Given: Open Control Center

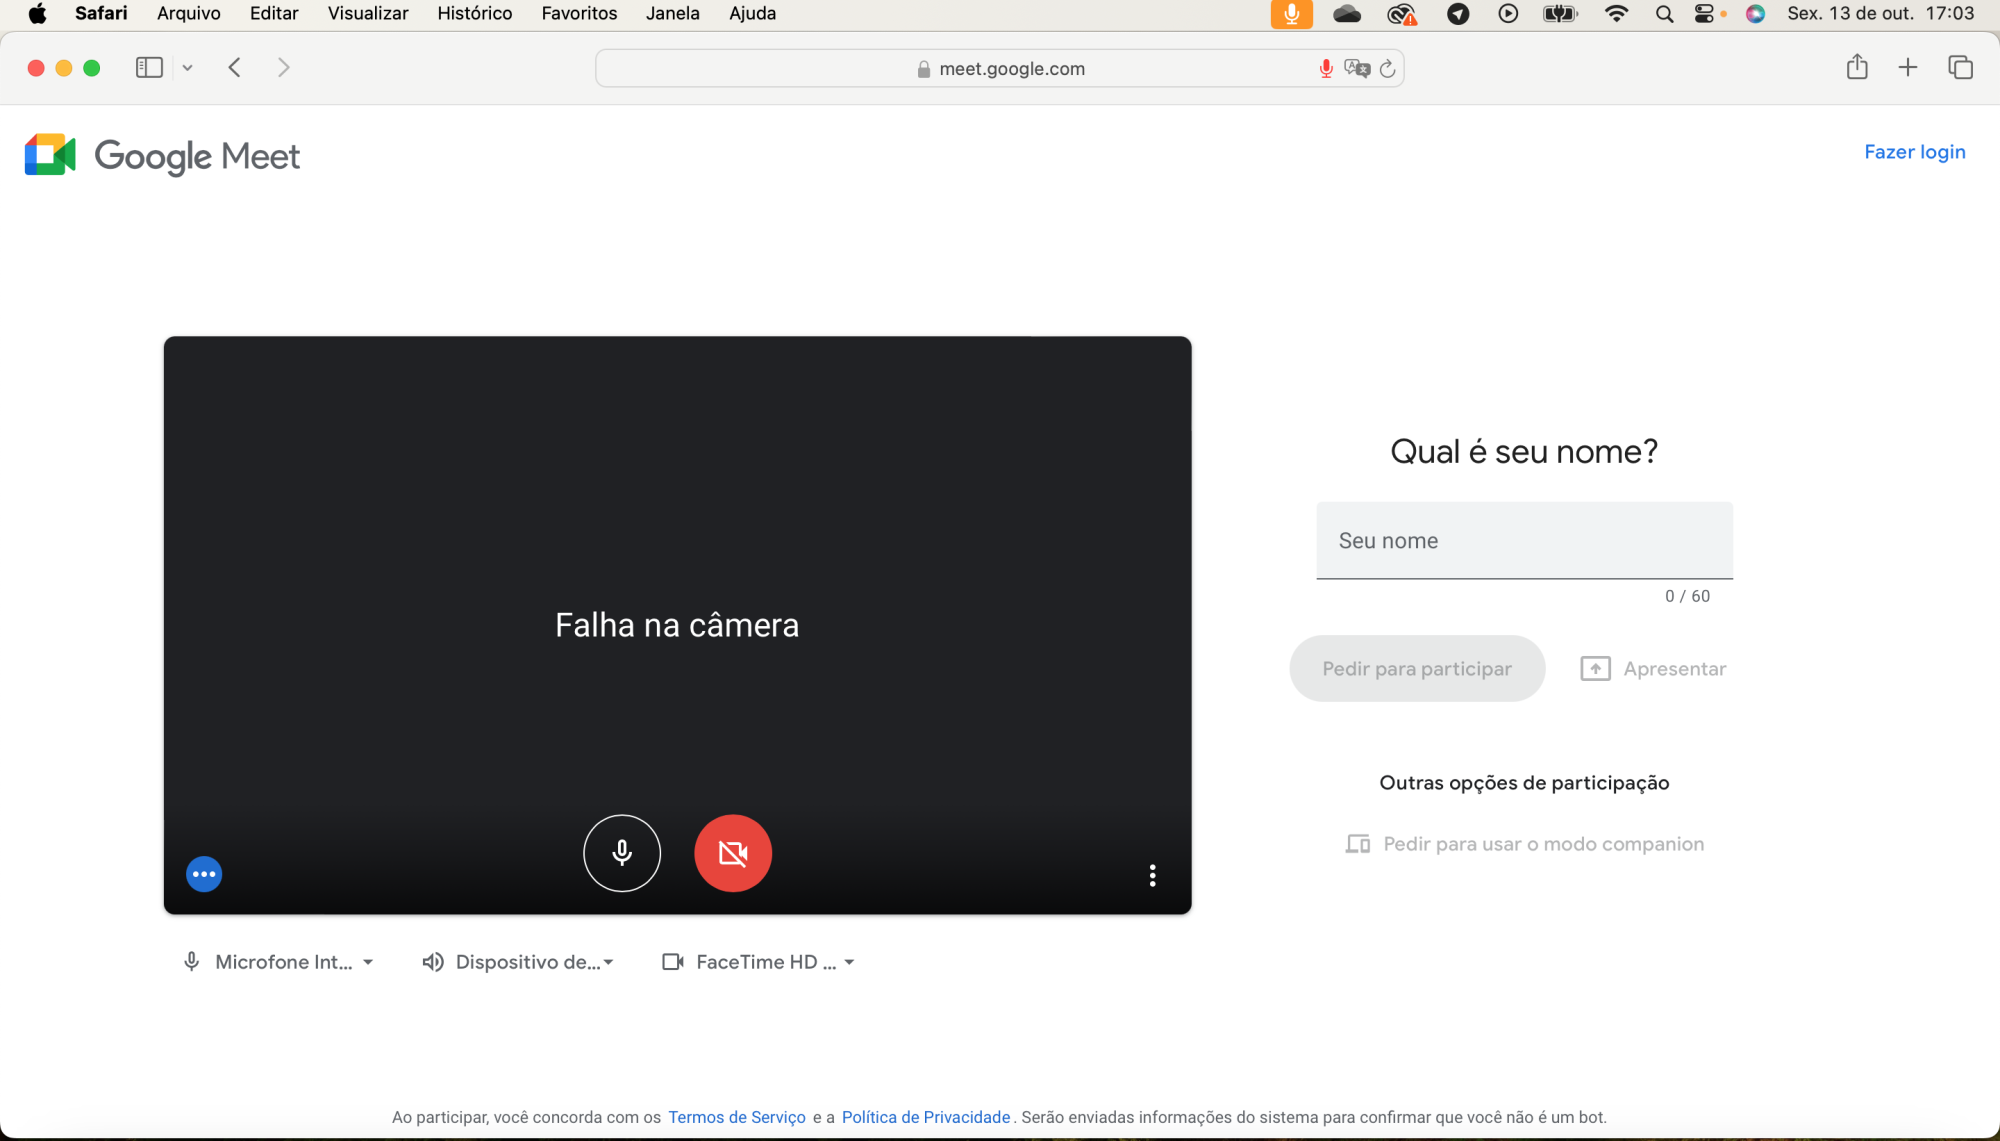Looking at the screenshot, I should [1707, 14].
